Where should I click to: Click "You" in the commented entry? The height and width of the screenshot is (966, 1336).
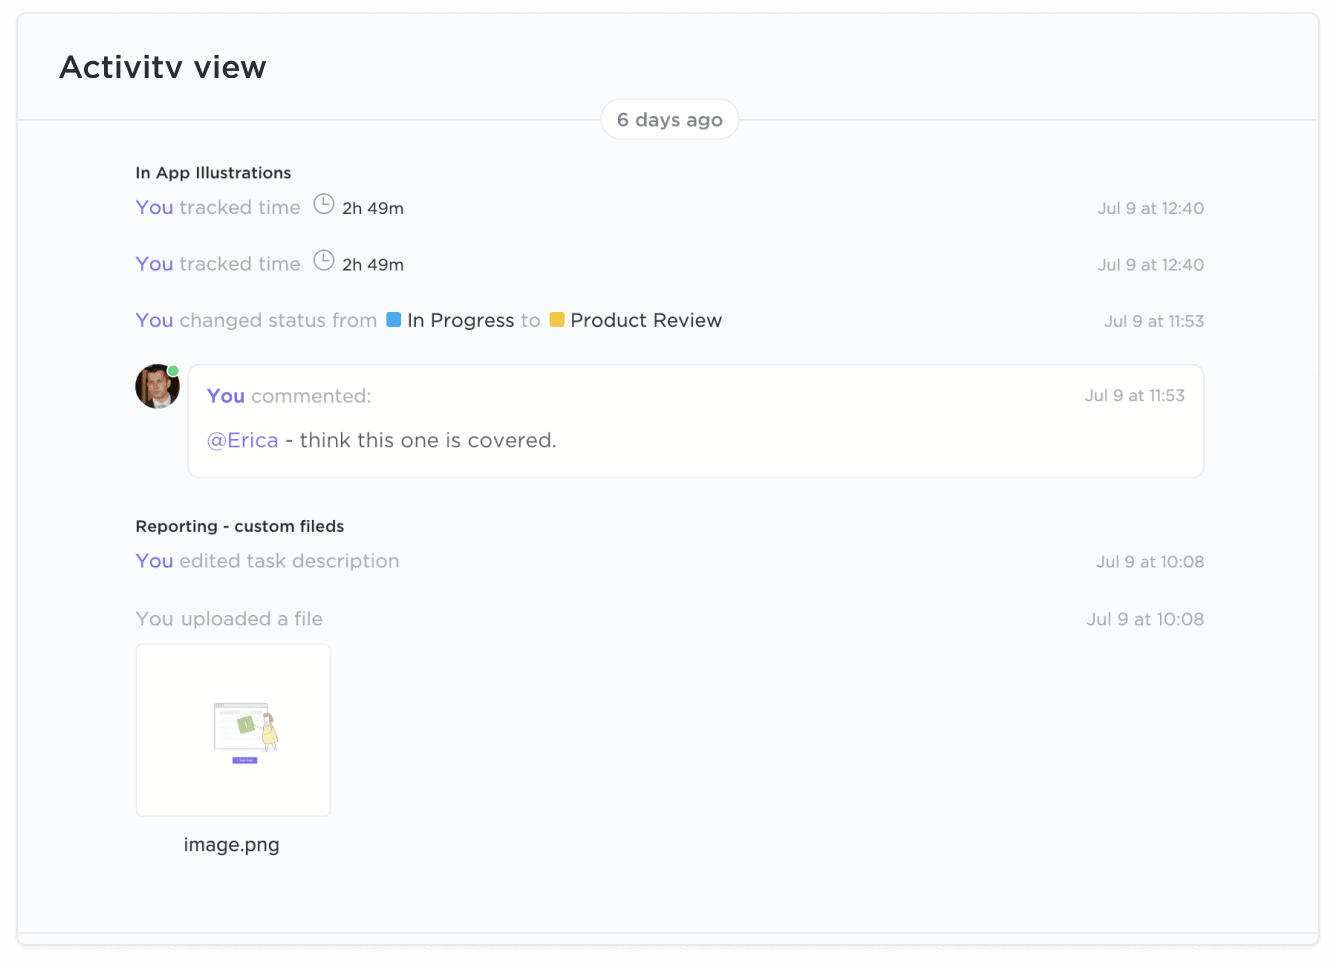(x=226, y=396)
